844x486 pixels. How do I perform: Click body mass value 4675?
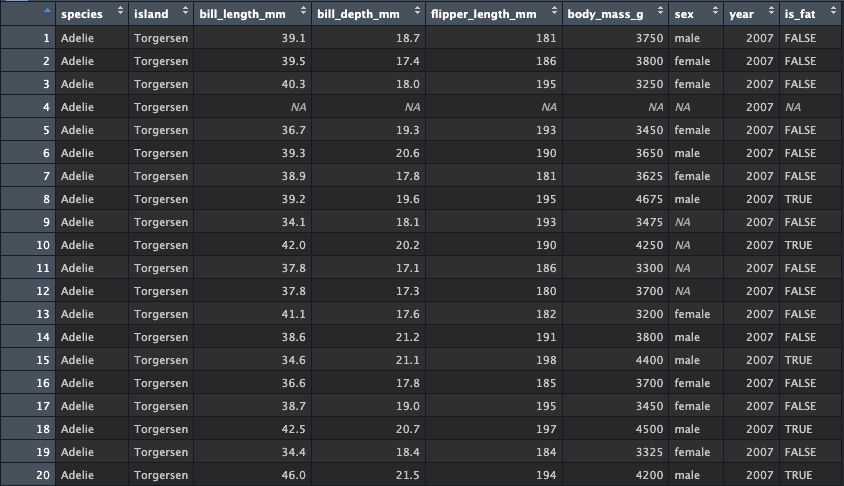tap(649, 199)
